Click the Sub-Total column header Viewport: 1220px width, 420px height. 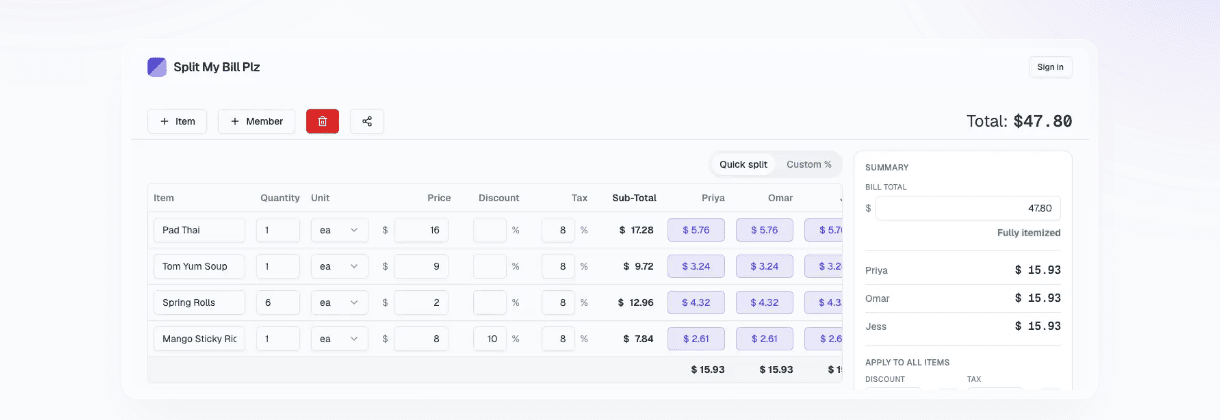tap(634, 198)
